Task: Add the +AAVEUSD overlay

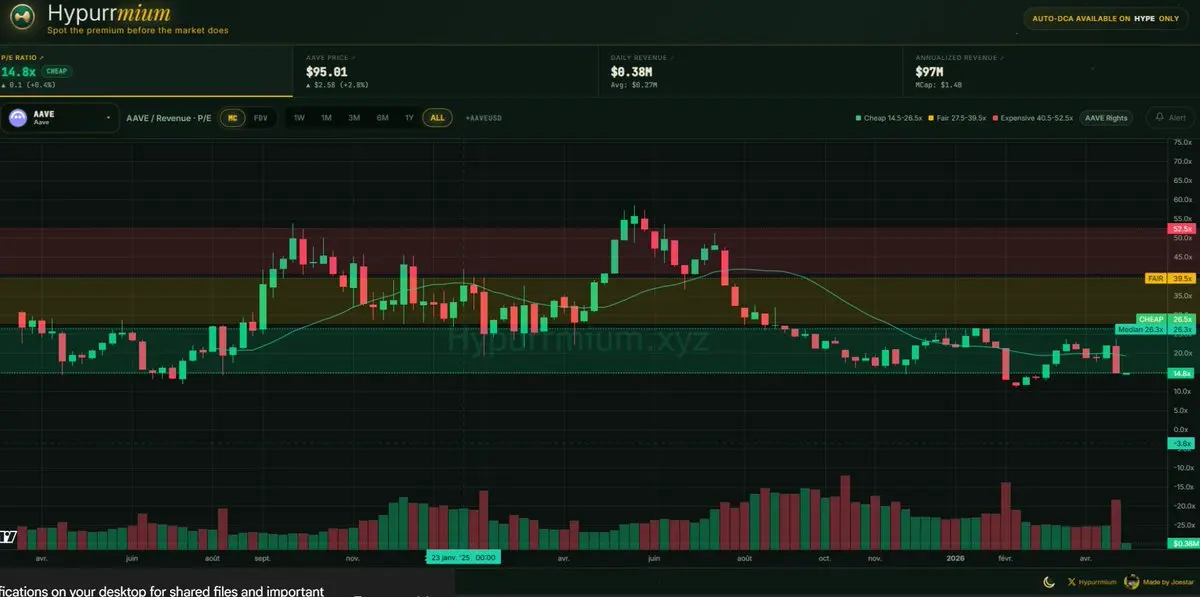Action: click(x=483, y=118)
